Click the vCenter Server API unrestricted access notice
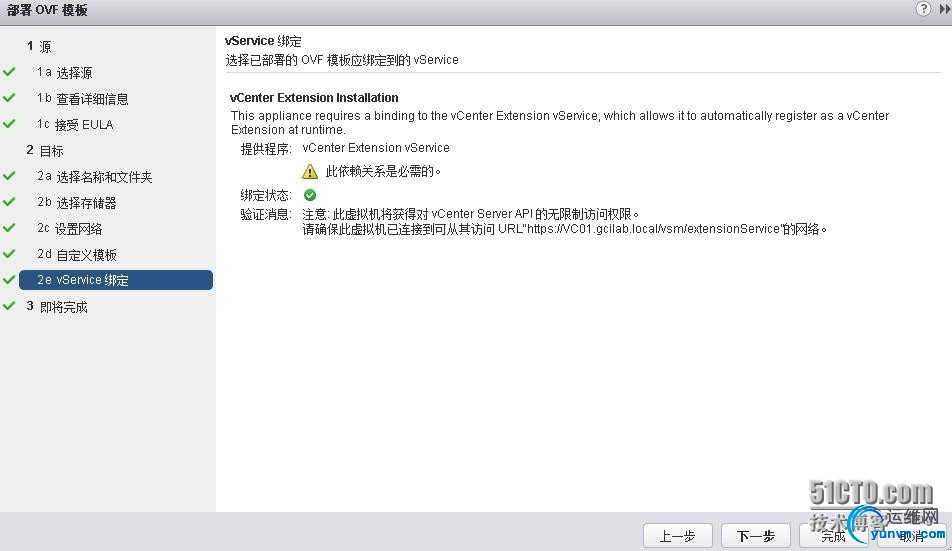Screen dimensions: 952x551 [x=471, y=214]
